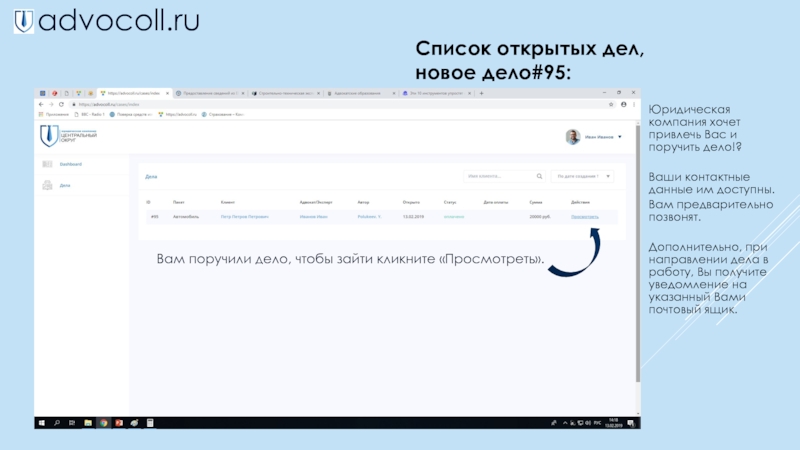Reload the page with the browser refresh button
Screen dimensions: 800x450
[61, 104]
